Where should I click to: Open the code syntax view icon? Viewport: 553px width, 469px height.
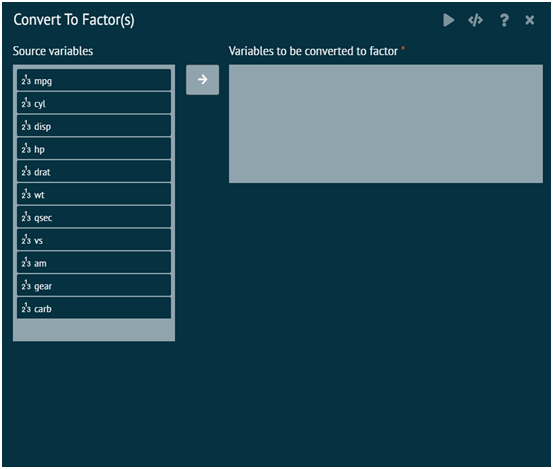[475, 20]
